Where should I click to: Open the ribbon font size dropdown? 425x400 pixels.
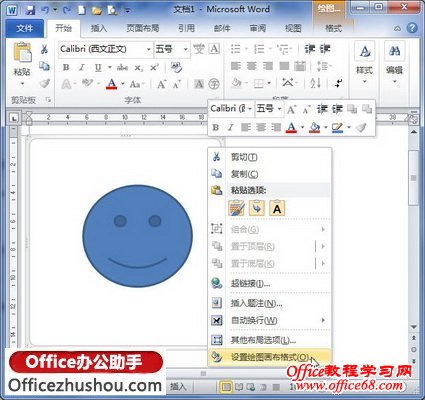tap(185, 49)
